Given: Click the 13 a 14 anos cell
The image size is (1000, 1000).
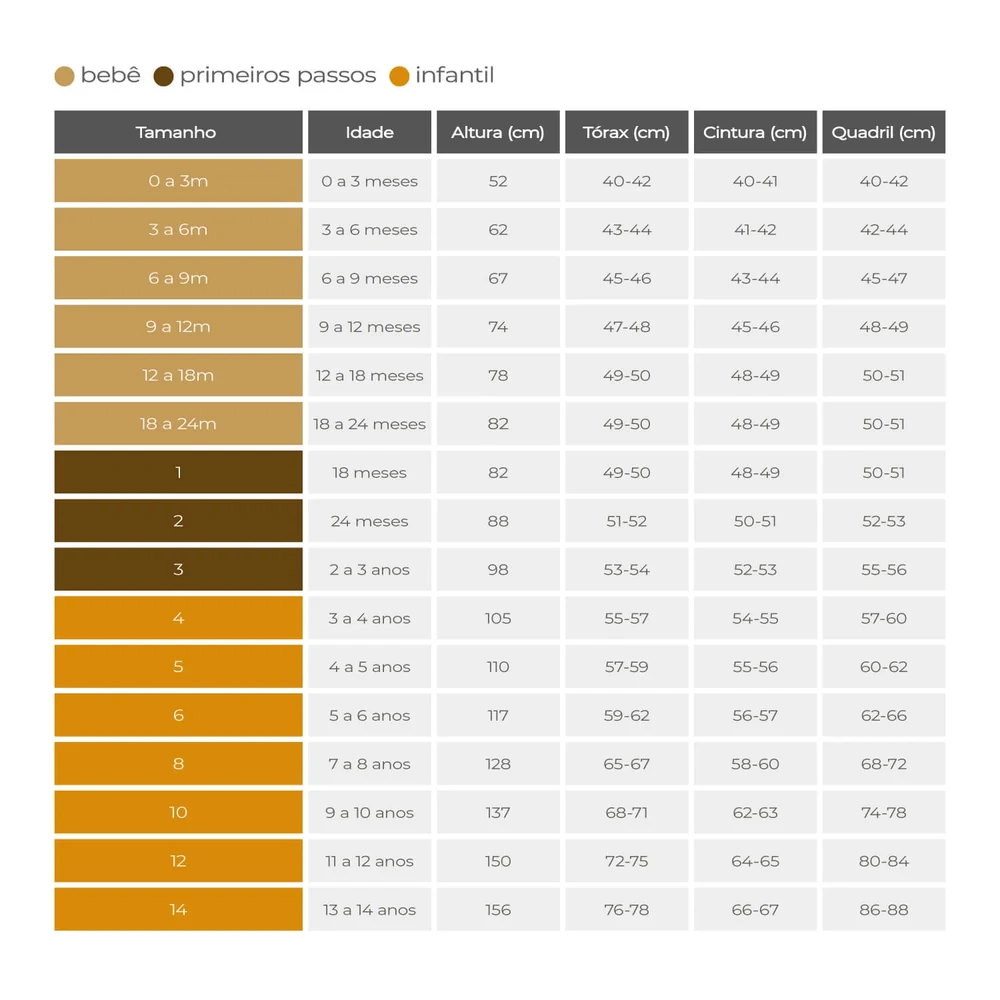Looking at the screenshot, I should click(369, 909).
